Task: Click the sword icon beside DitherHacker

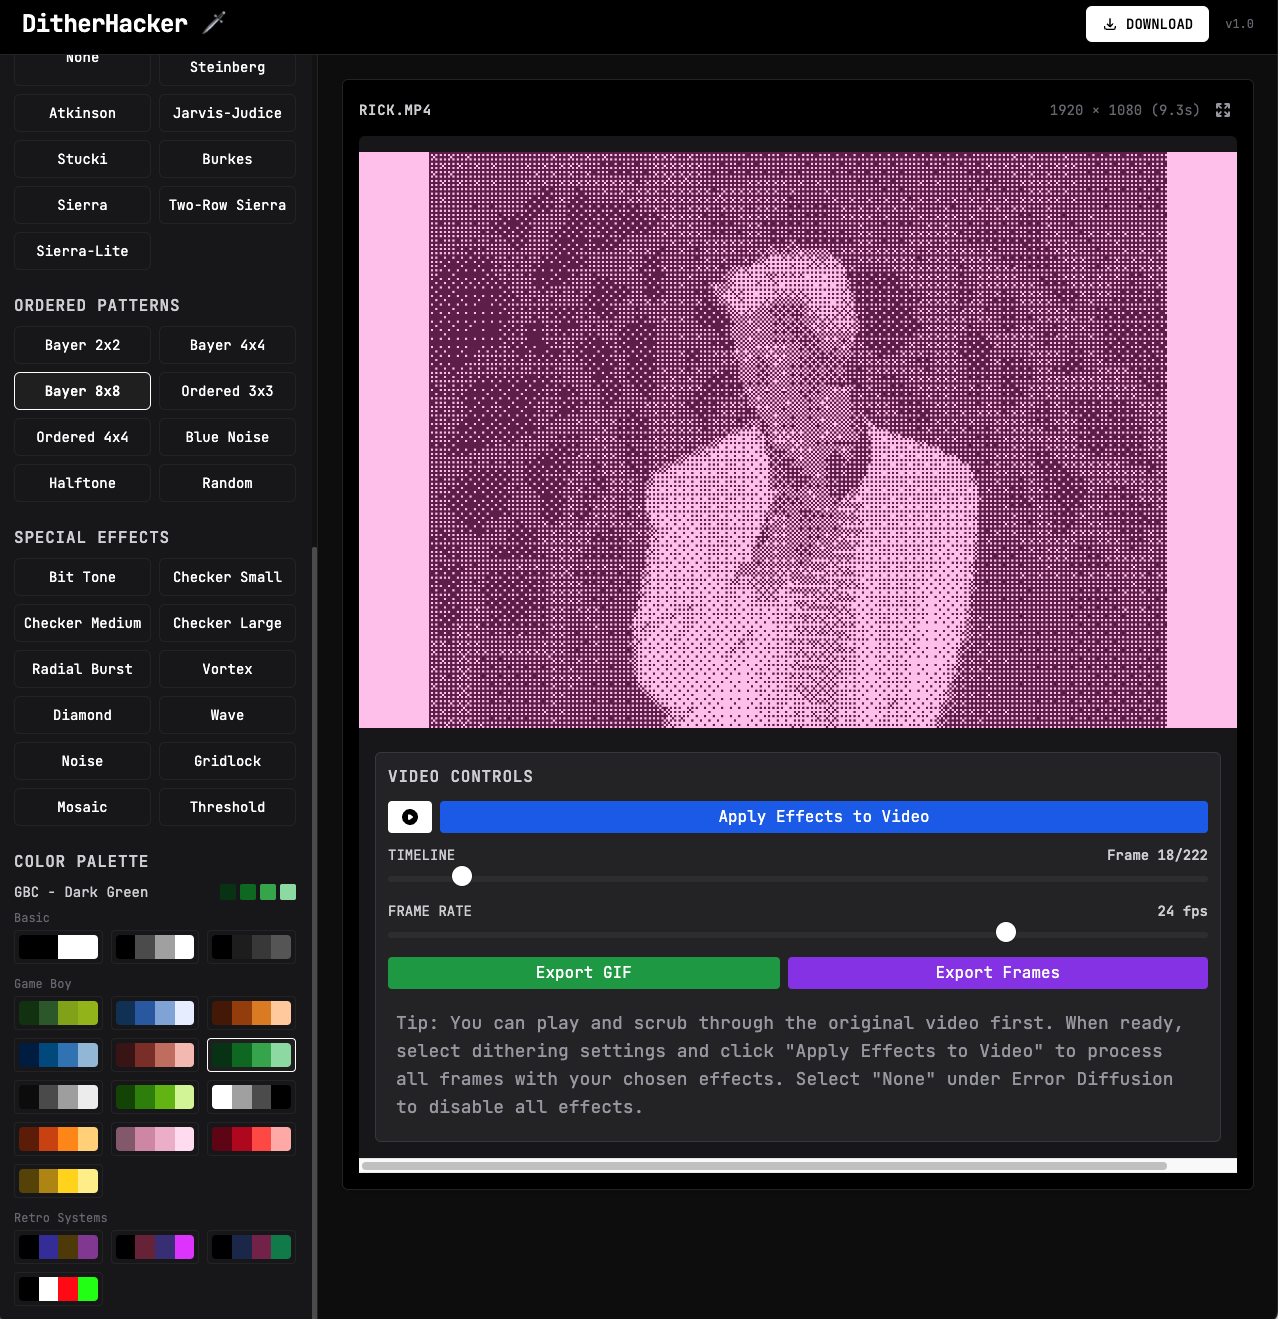Action: coord(215,22)
